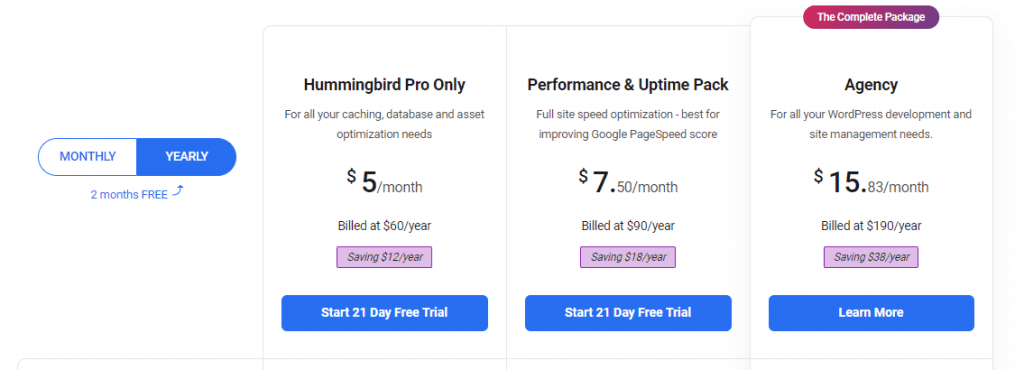Click the Saving $12/year tag
This screenshot has width=1024, height=370.
pos(385,257)
